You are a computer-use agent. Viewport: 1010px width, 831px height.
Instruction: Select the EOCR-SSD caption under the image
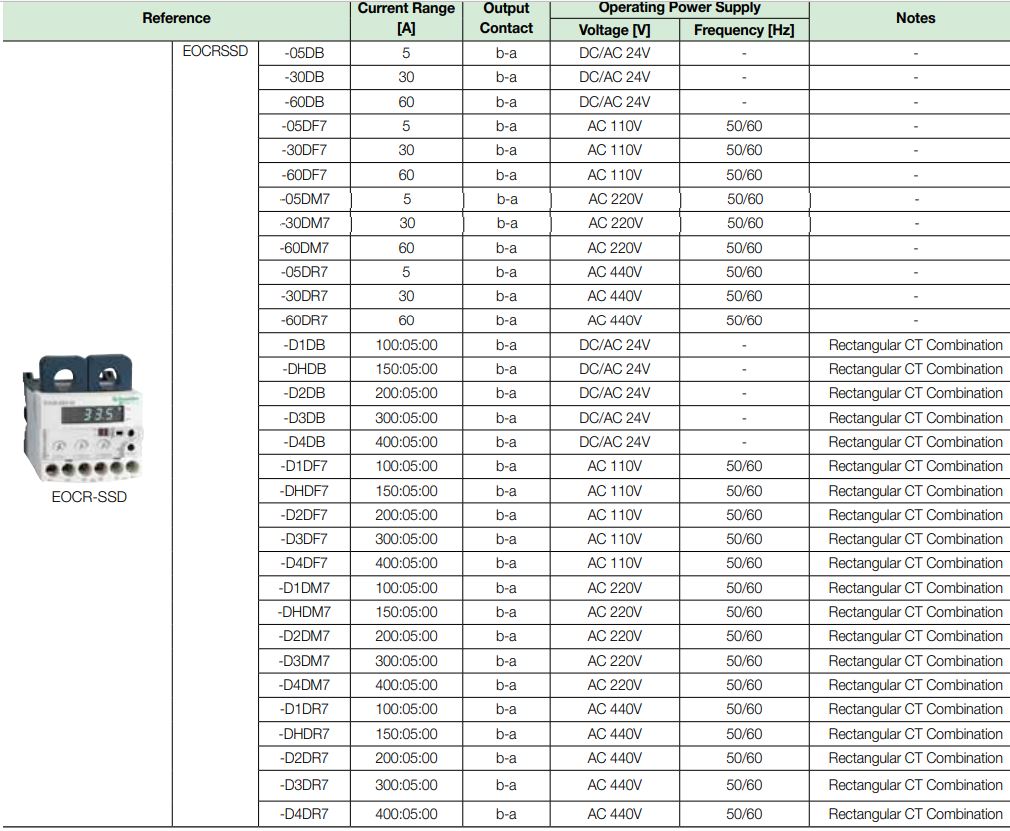pyautogui.click(x=89, y=497)
